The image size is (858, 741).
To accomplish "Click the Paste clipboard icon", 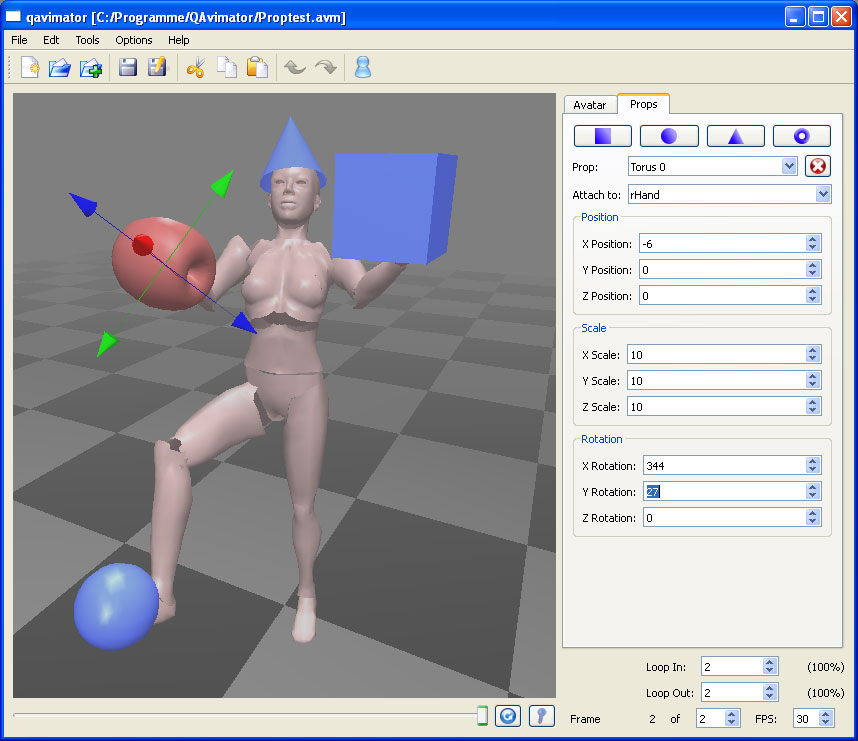I will pyautogui.click(x=257, y=68).
